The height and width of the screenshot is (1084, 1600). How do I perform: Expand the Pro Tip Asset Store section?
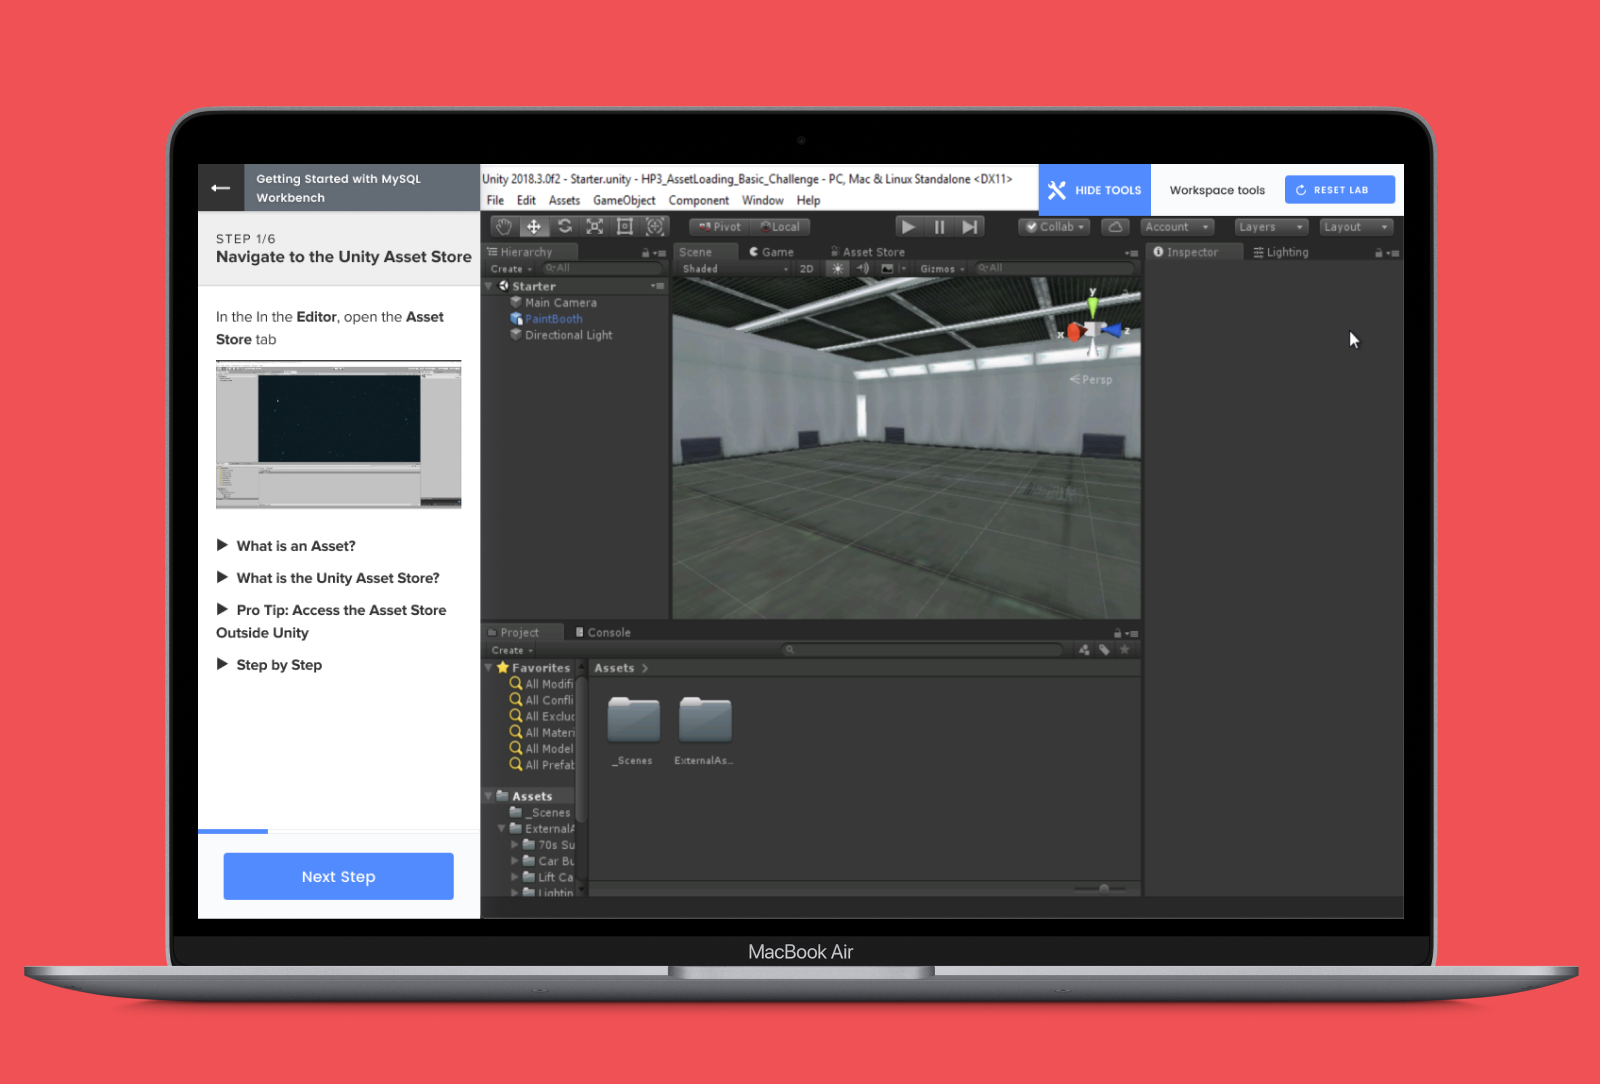pos(331,621)
